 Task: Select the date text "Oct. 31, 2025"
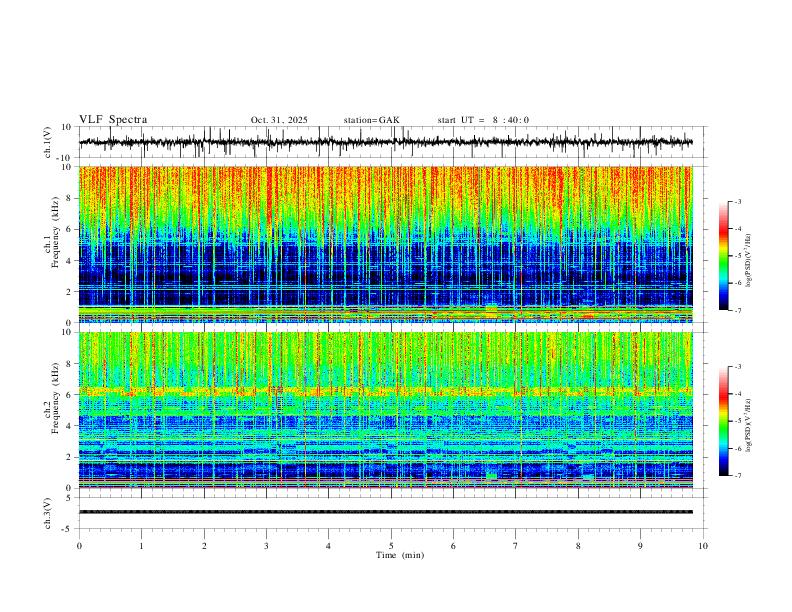point(279,120)
